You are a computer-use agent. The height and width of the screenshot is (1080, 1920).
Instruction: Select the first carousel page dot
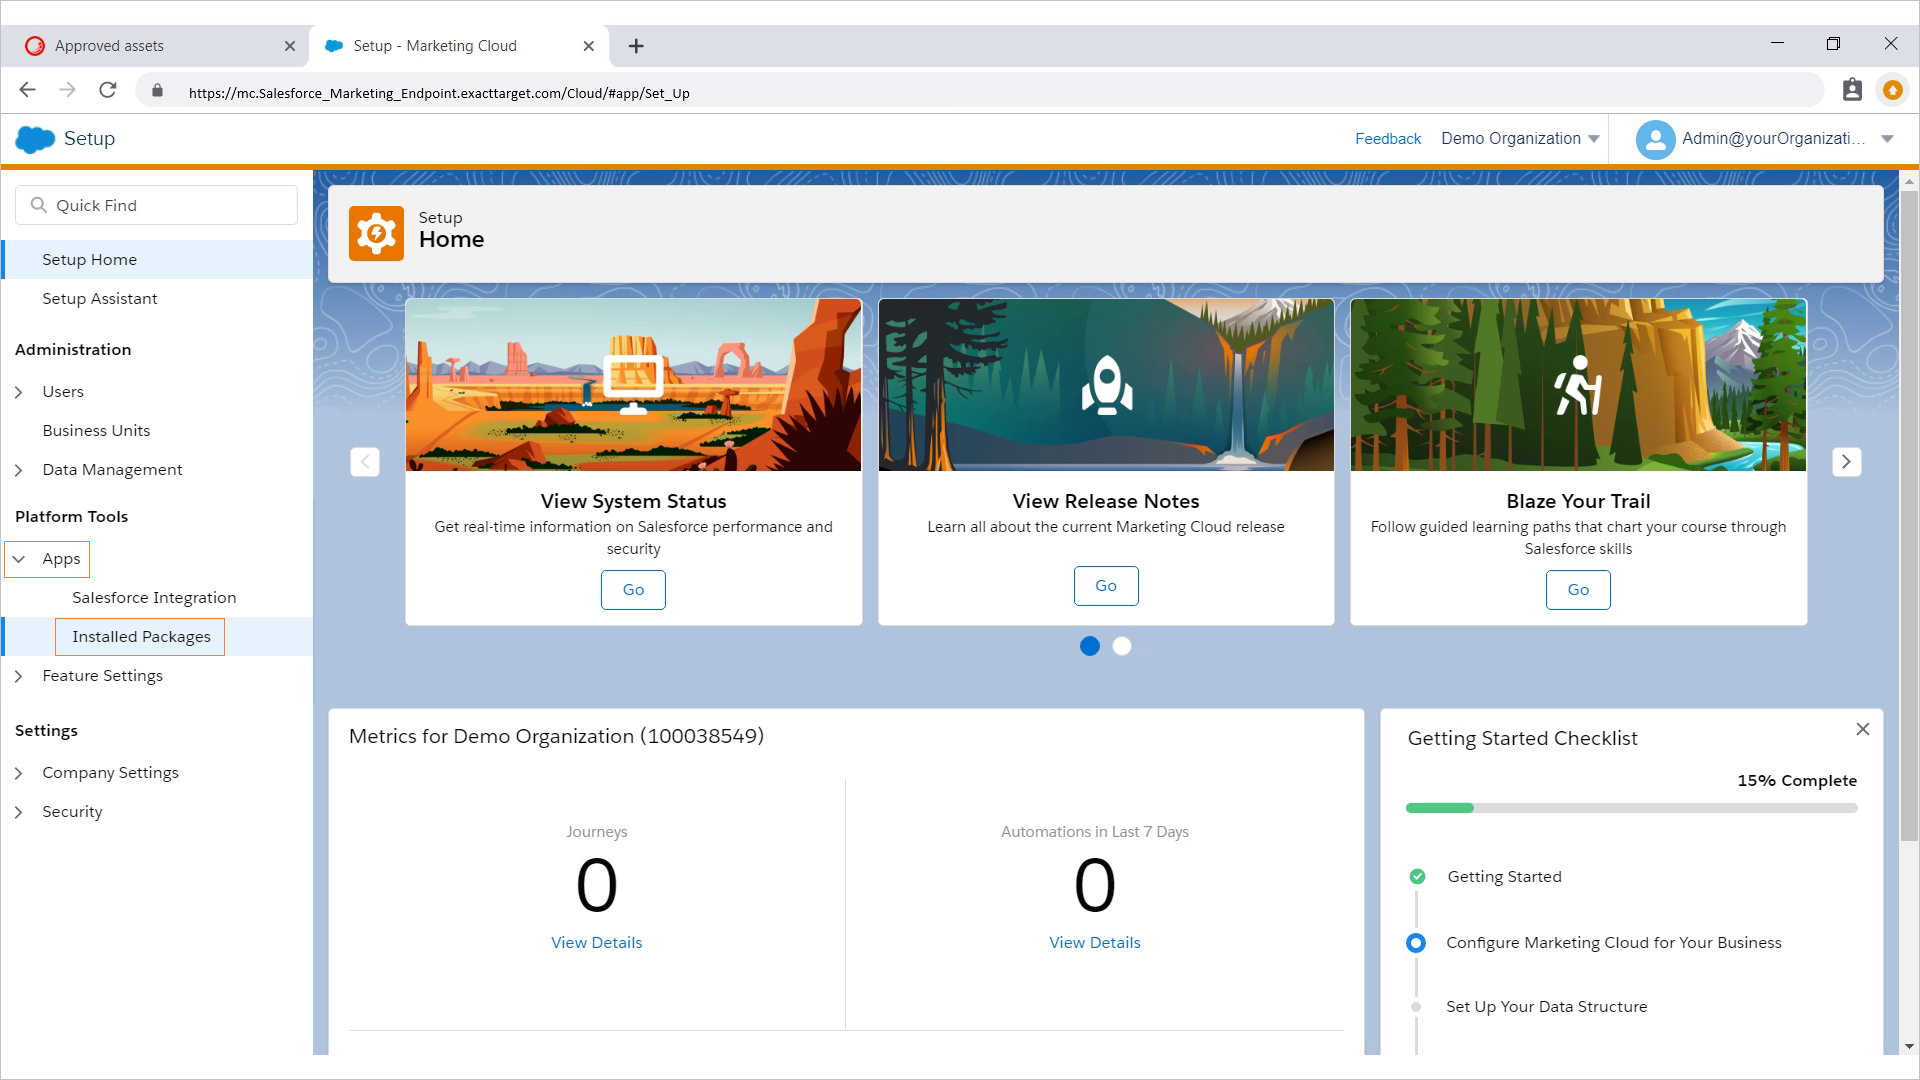[1090, 646]
